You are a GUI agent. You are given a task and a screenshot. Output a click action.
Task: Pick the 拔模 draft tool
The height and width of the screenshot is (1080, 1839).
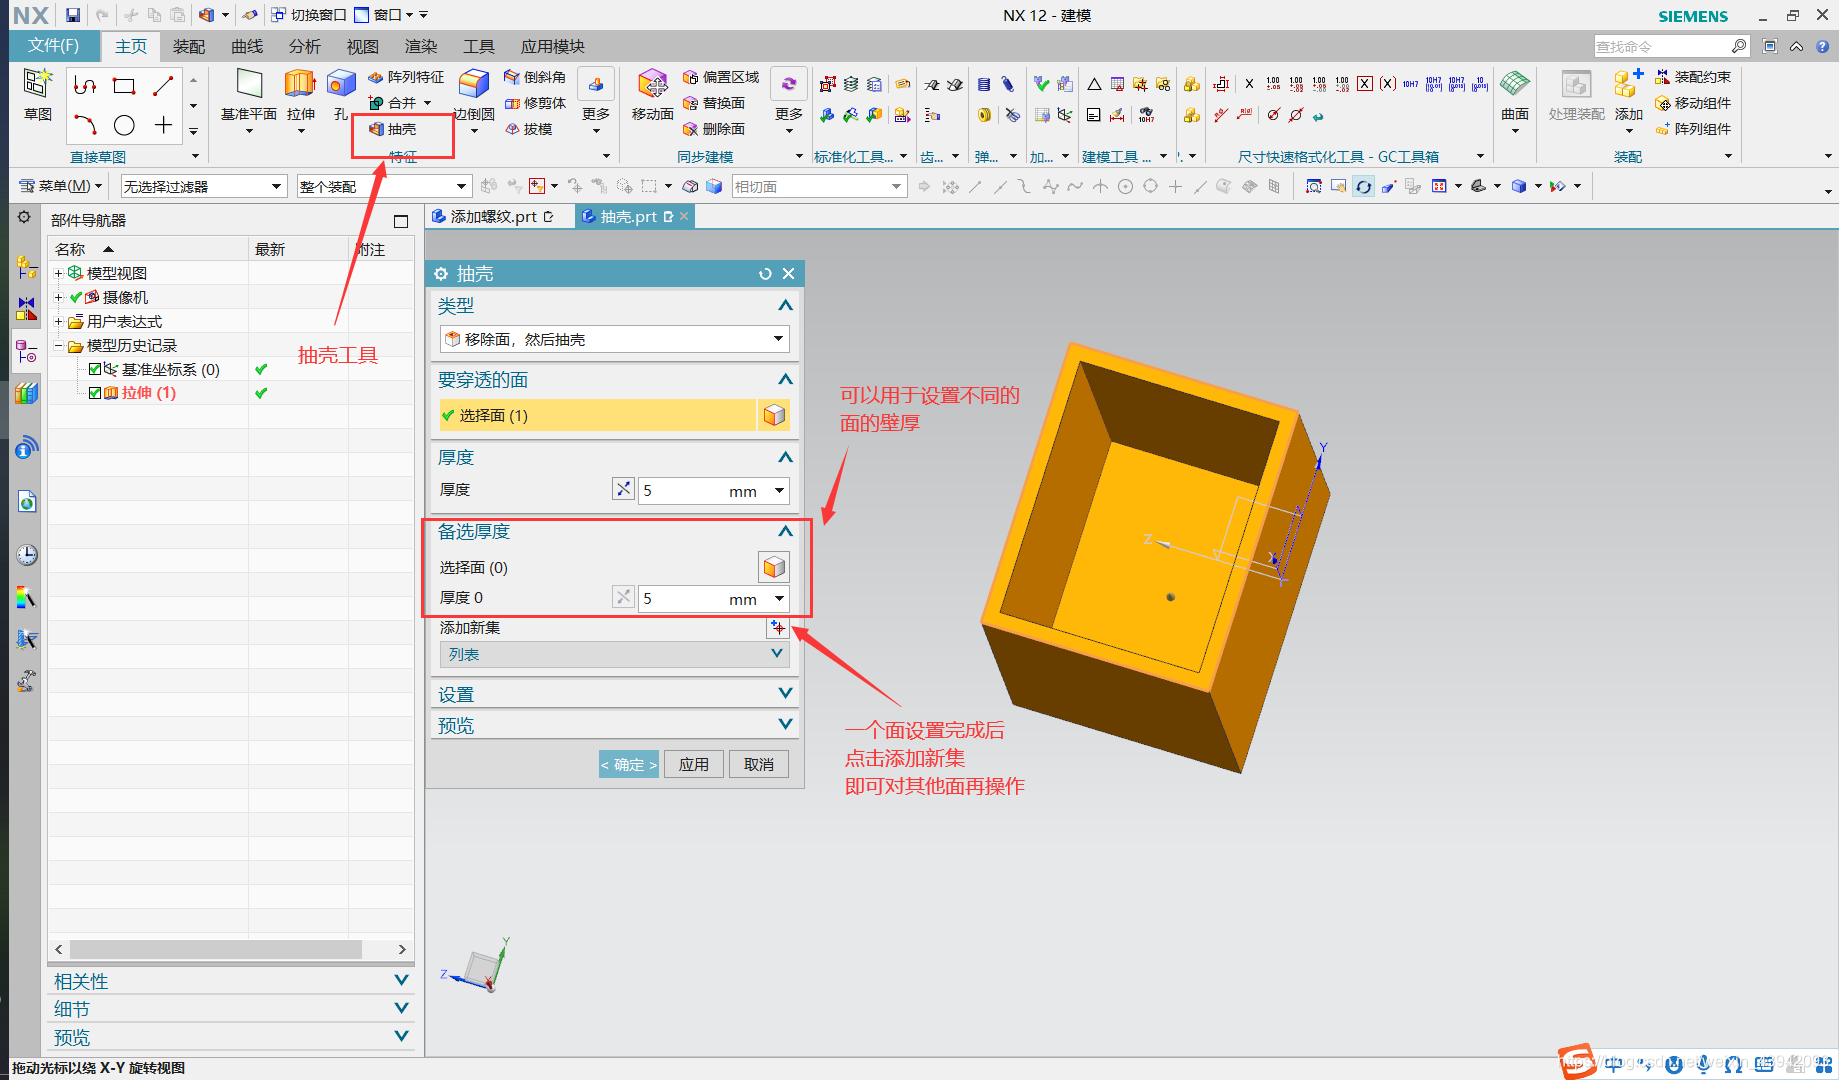click(529, 129)
